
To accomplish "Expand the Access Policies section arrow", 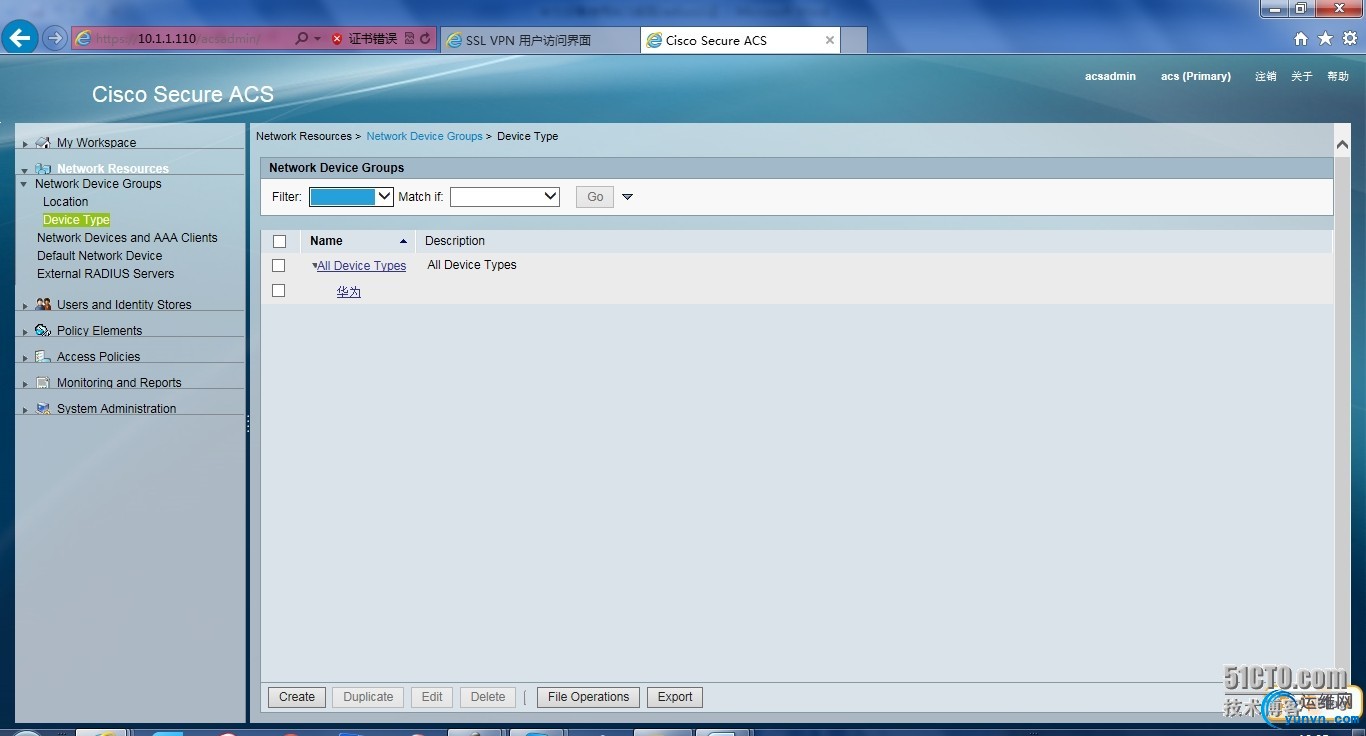I will click(x=25, y=357).
